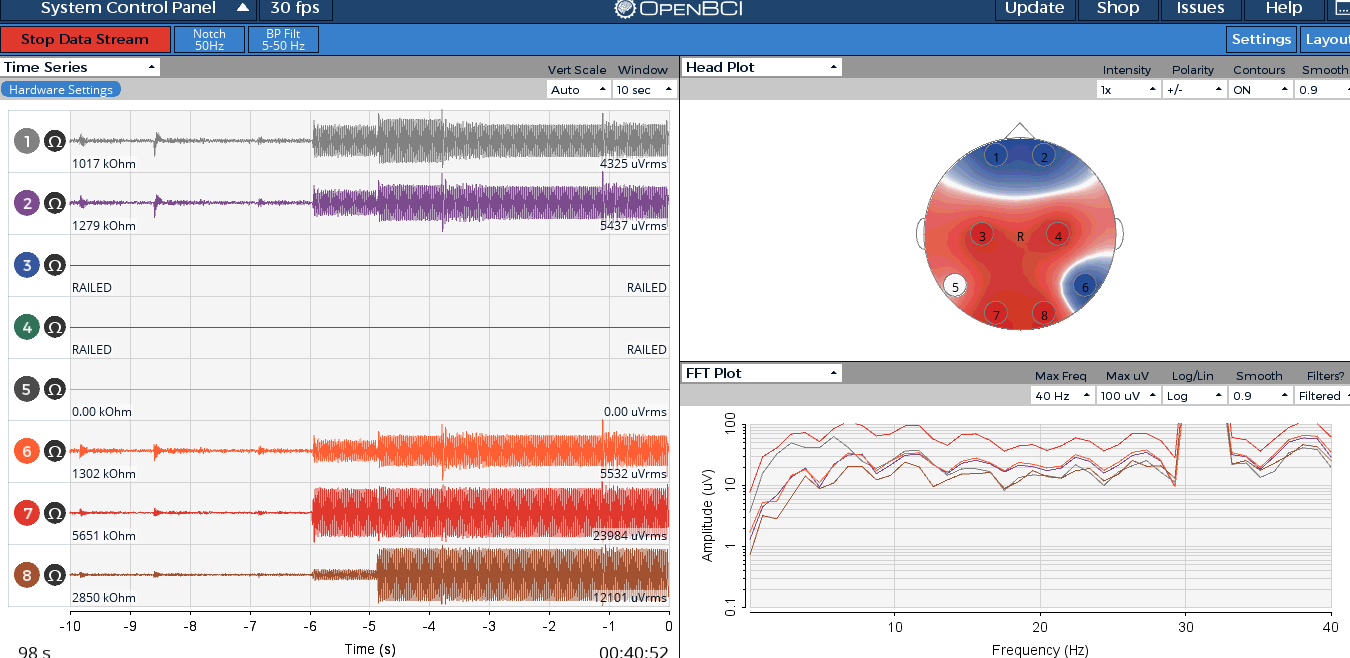Expand the Max Freq 40 Hz dropdown
This screenshot has height=658, width=1350.
[x=1062, y=395]
